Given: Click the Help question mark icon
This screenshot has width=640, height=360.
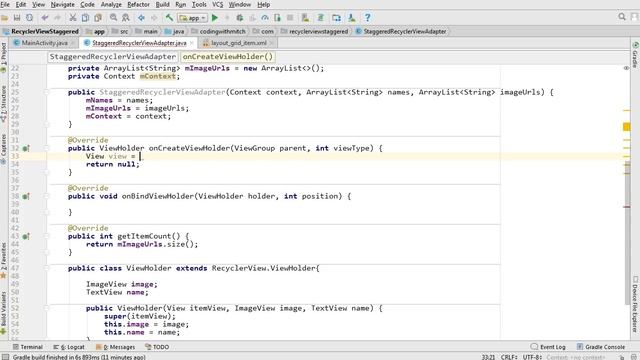Looking at the screenshot, I should click(367, 18).
